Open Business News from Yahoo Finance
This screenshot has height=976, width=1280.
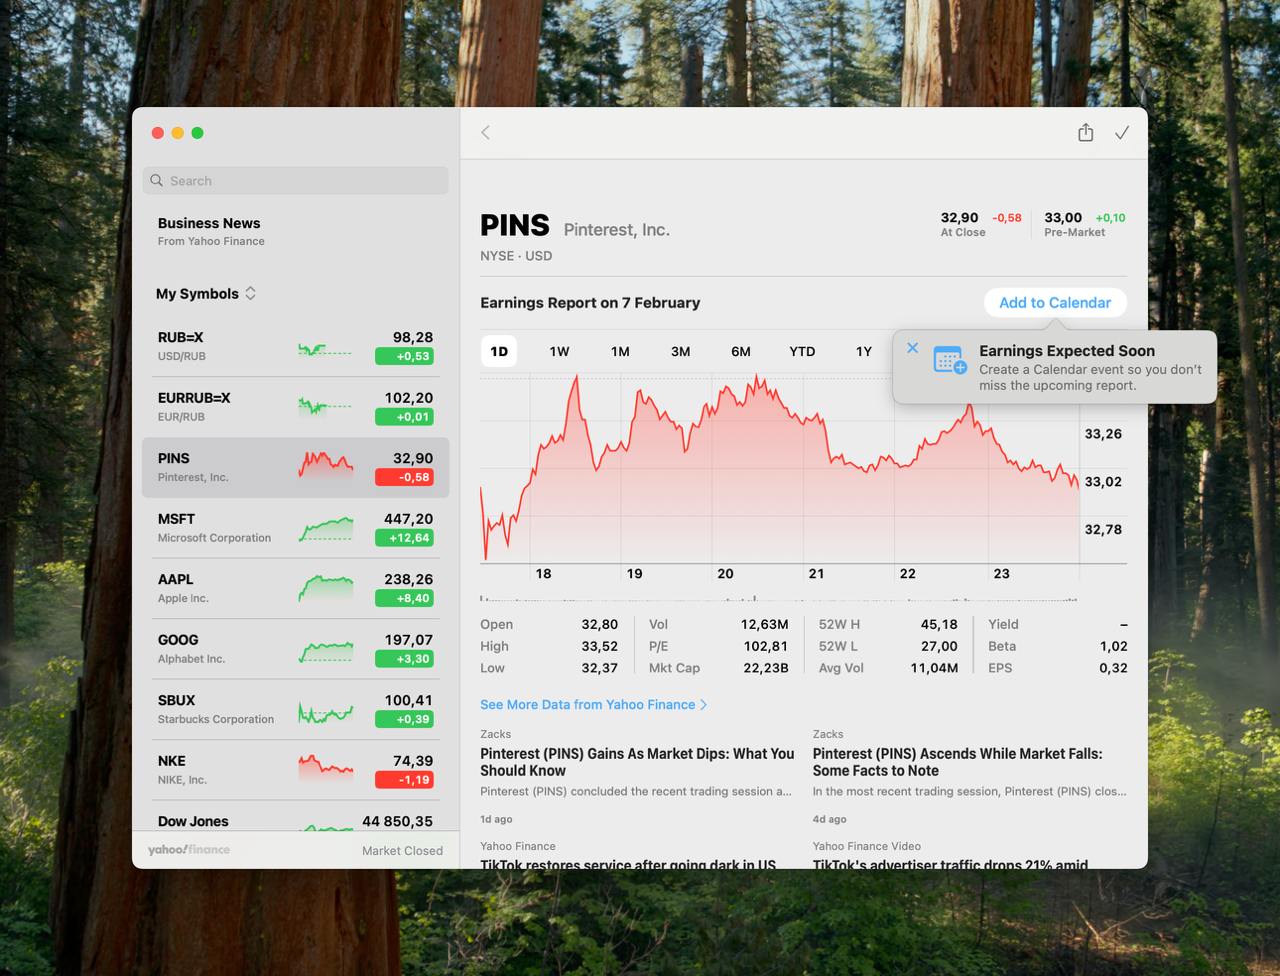click(x=211, y=231)
